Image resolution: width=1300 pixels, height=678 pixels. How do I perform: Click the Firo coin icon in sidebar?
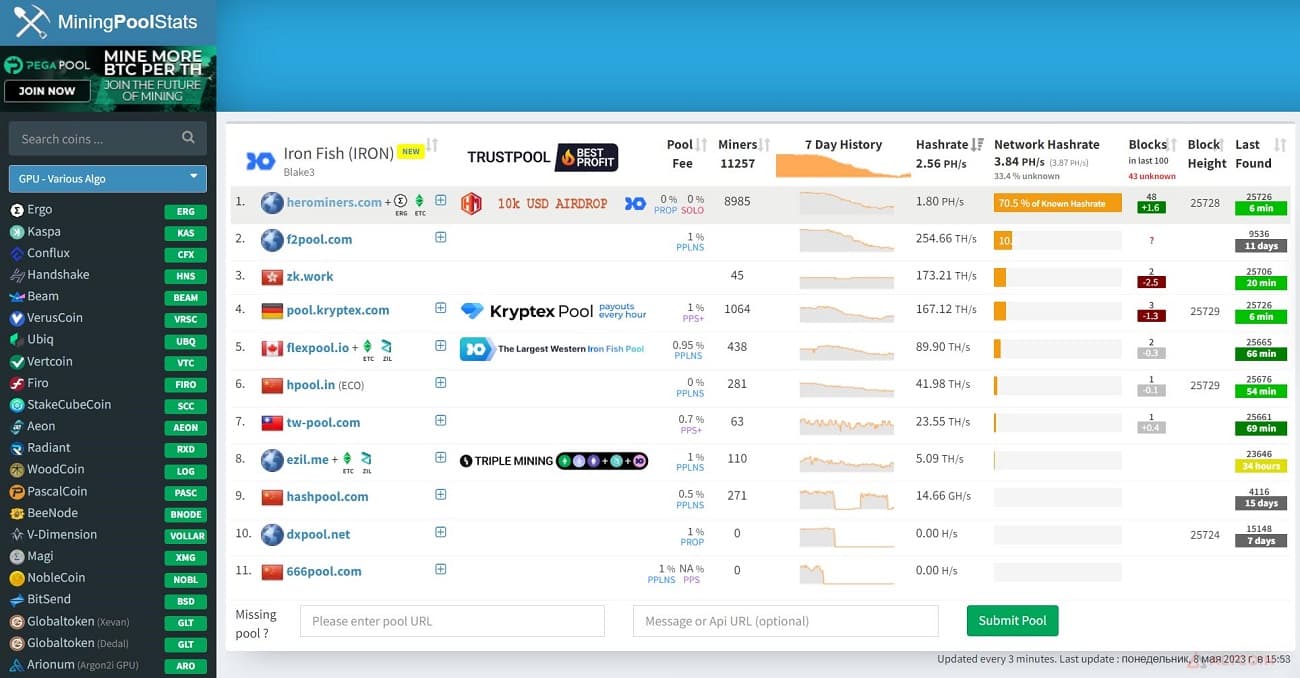[x=17, y=383]
